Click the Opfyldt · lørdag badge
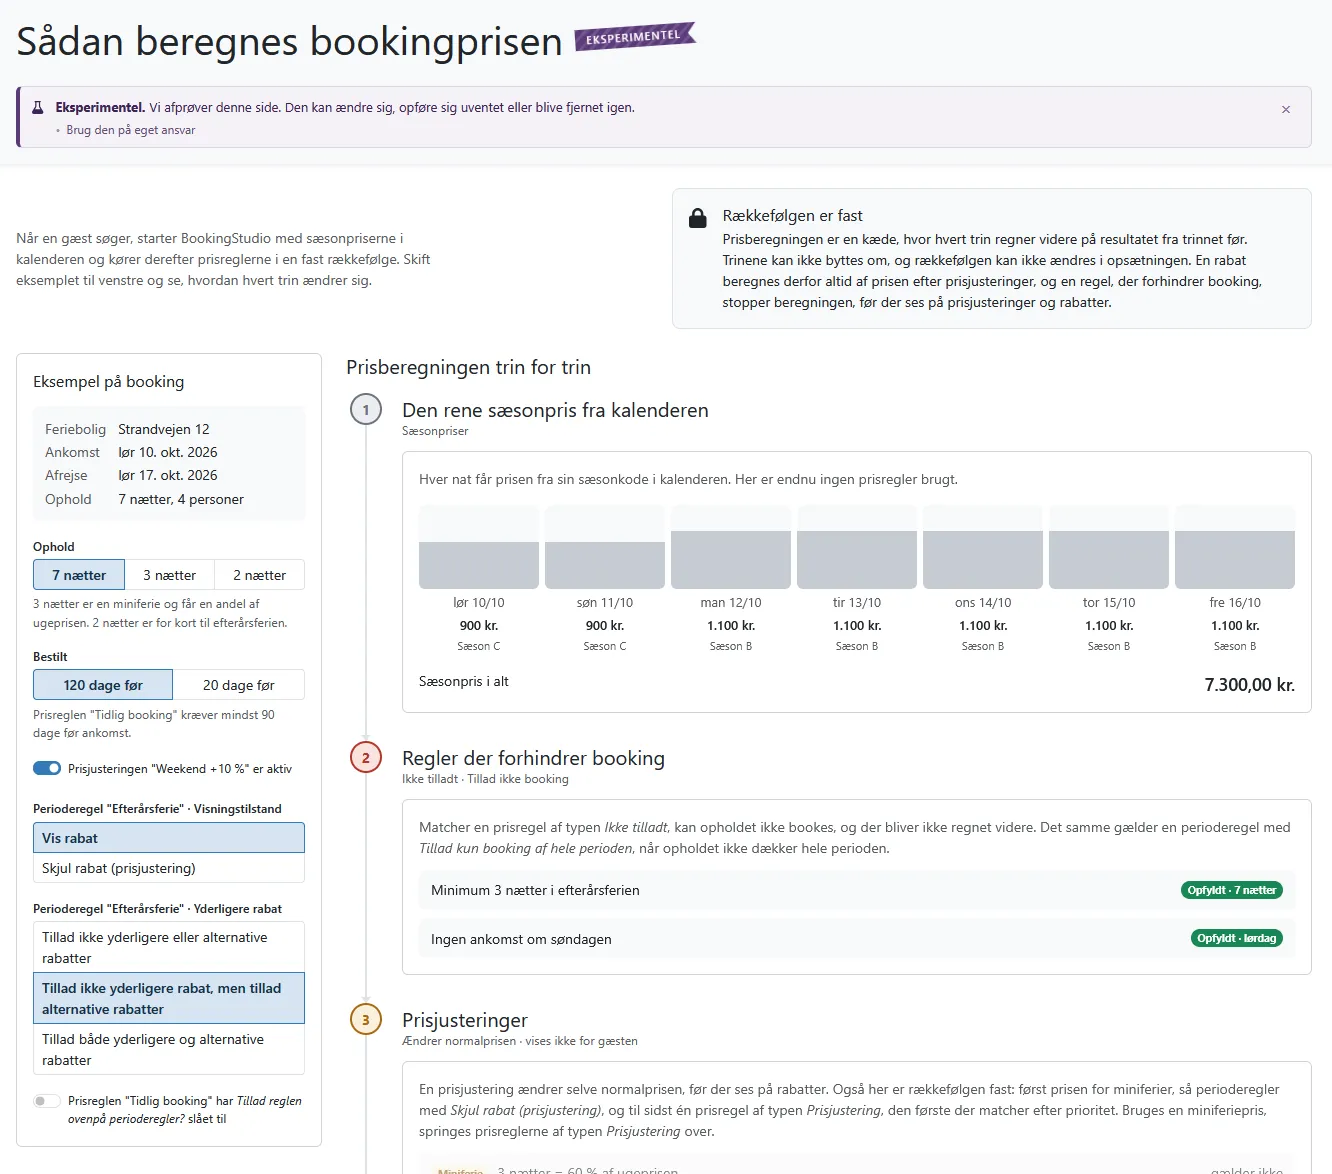The width and height of the screenshot is (1332, 1174). [1237, 938]
